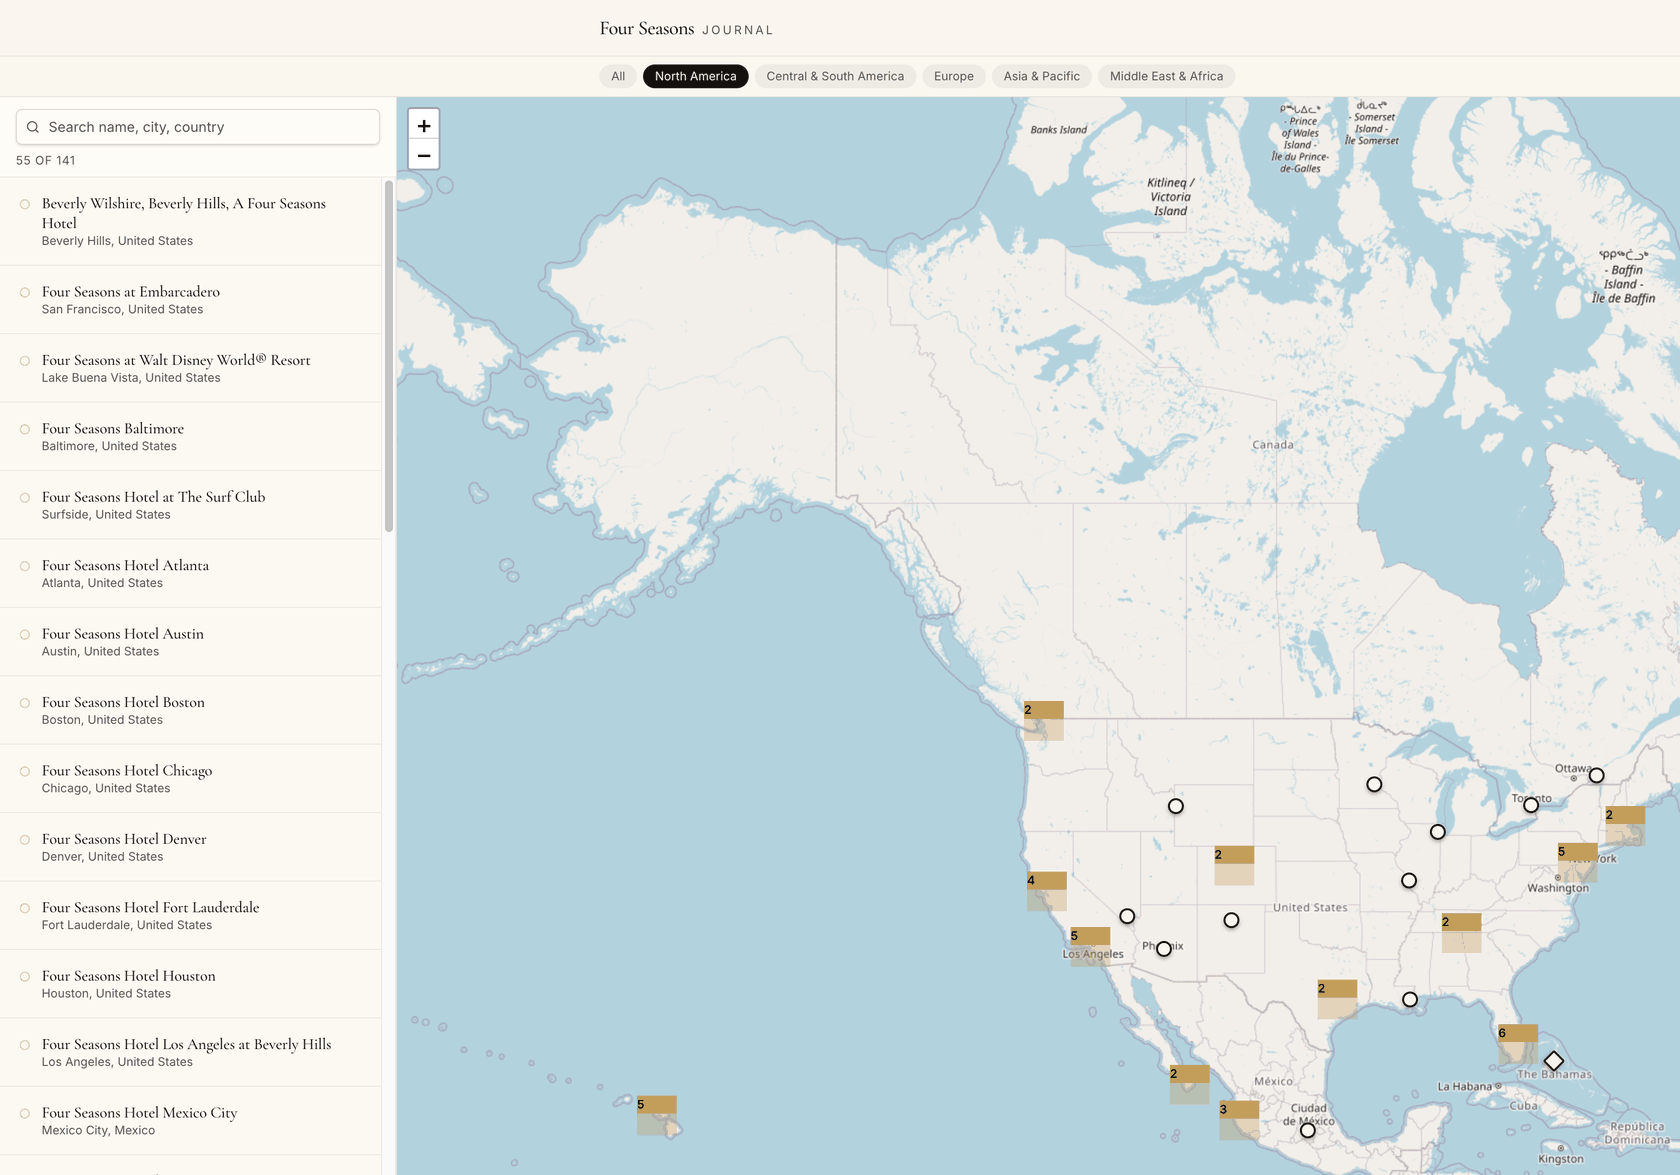
Task: Filter by Middle East & Africa
Action: click(1166, 76)
